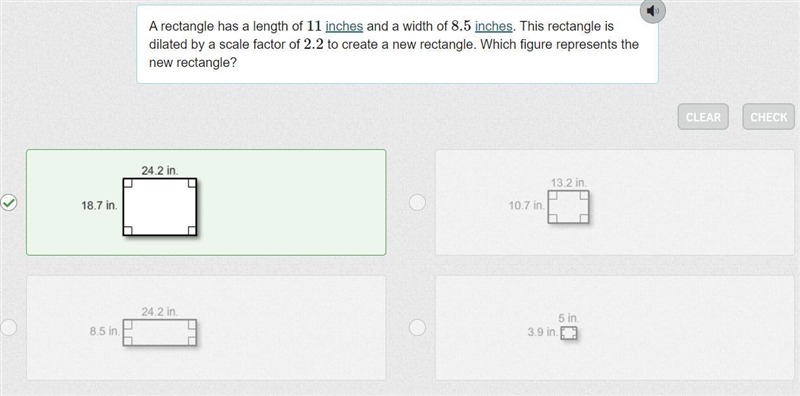Open the 'inches' glossary link after 8.5
Image resolution: width=800 pixels, height=396 pixels.
[x=493, y=26]
